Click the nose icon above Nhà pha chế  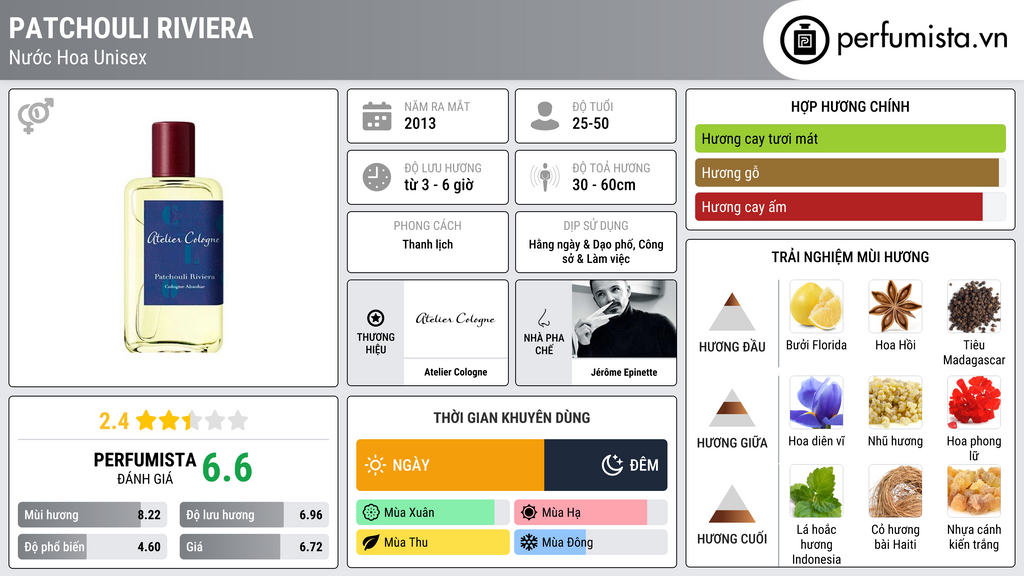pos(543,318)
